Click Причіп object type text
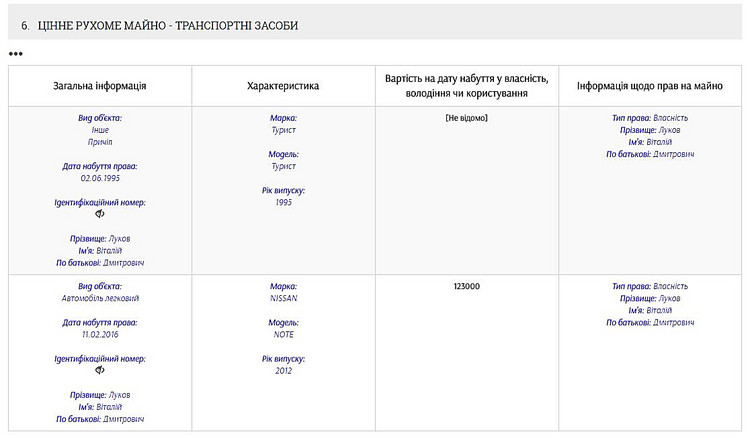This screenshot has width=750, height=438. (x=100, y=142)
